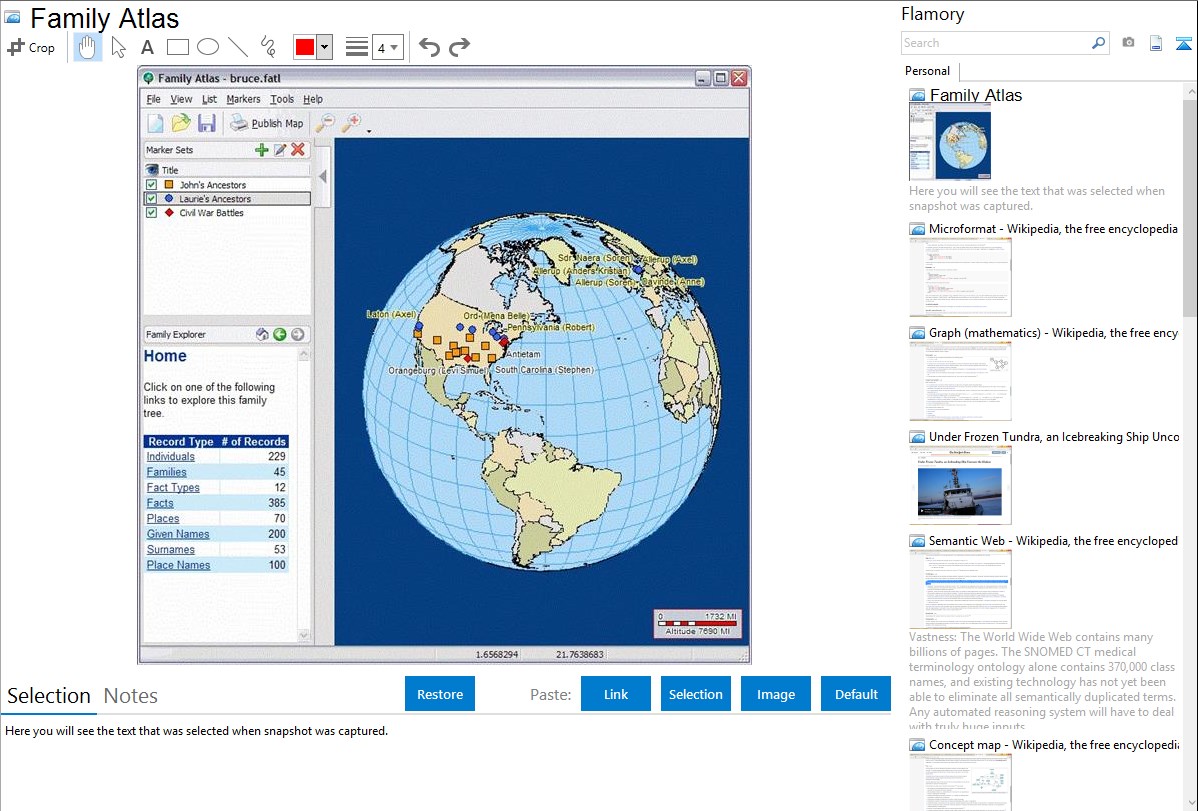Screen dimensions: 1198x811
Task: Click the red color swatch
Action: 305,47
